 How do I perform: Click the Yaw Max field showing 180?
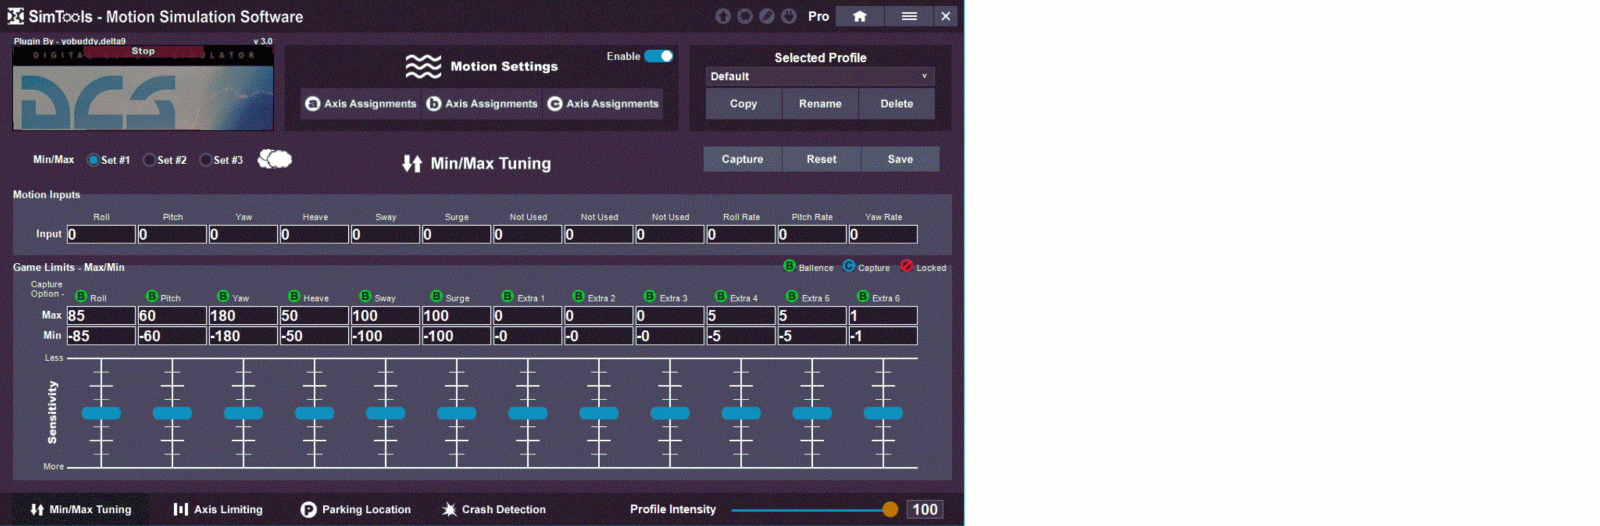pos(243,315)
